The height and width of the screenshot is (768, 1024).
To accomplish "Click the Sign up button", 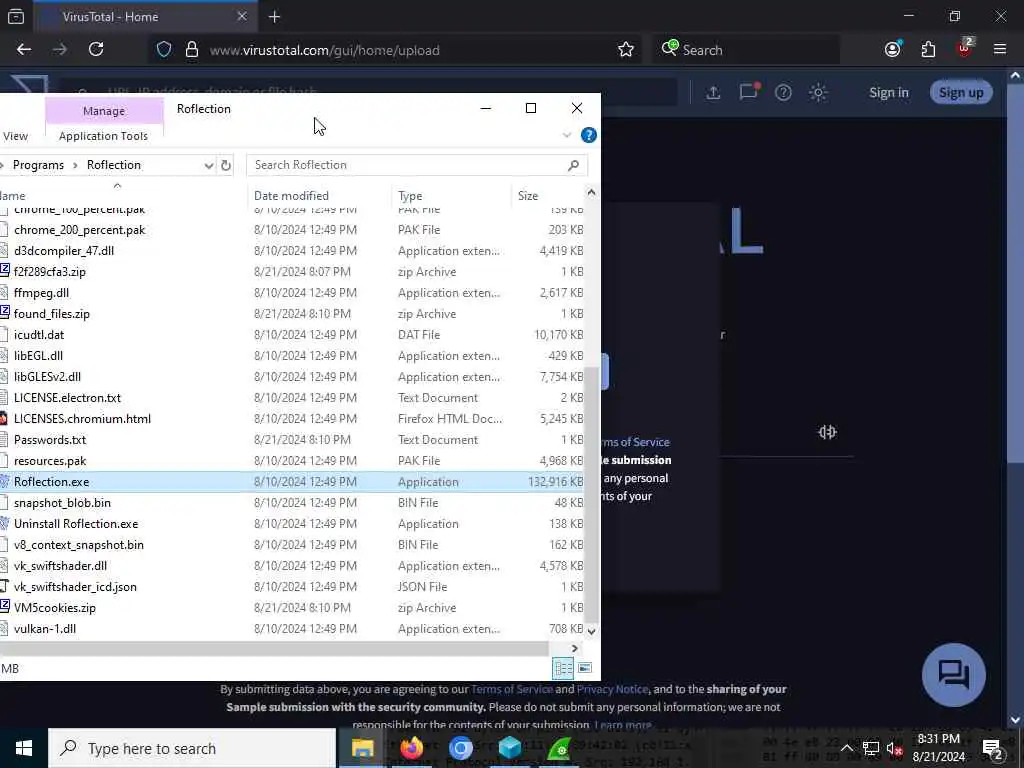I will [961, 93].
